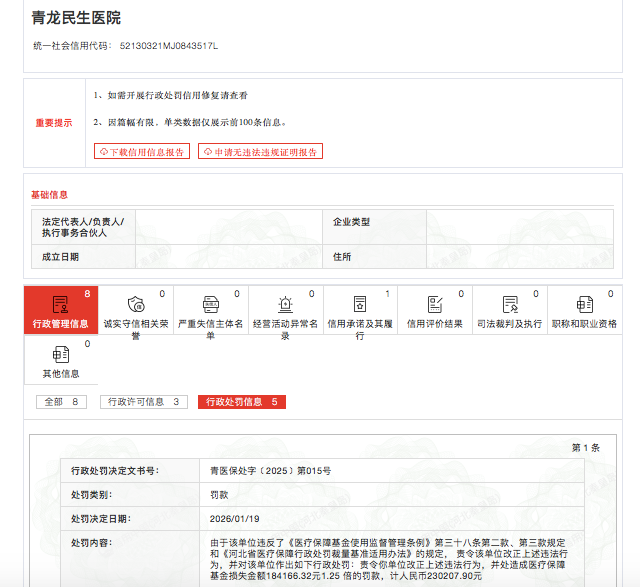This screenshot has height=587, width=640.
Task: Click the 重要提示 notice label
Action: pos(54,123)
